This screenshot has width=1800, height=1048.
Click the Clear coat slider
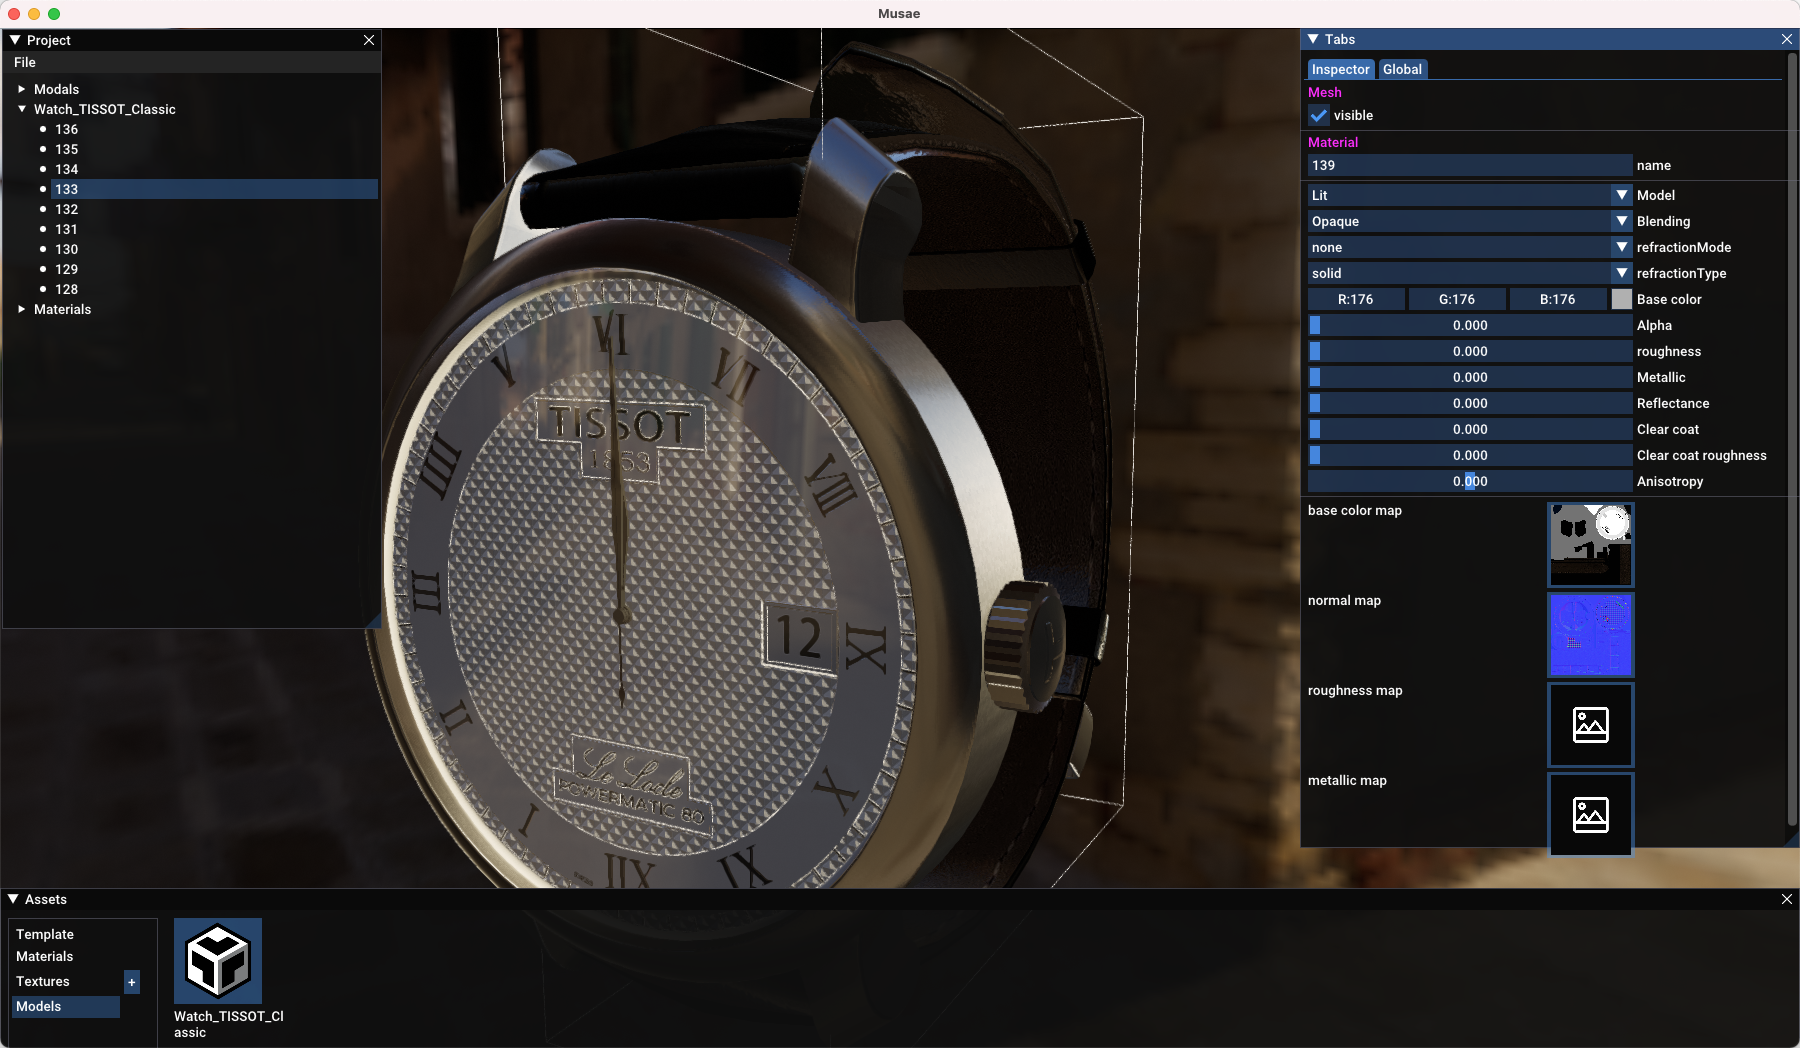(x=1470, y=429)
